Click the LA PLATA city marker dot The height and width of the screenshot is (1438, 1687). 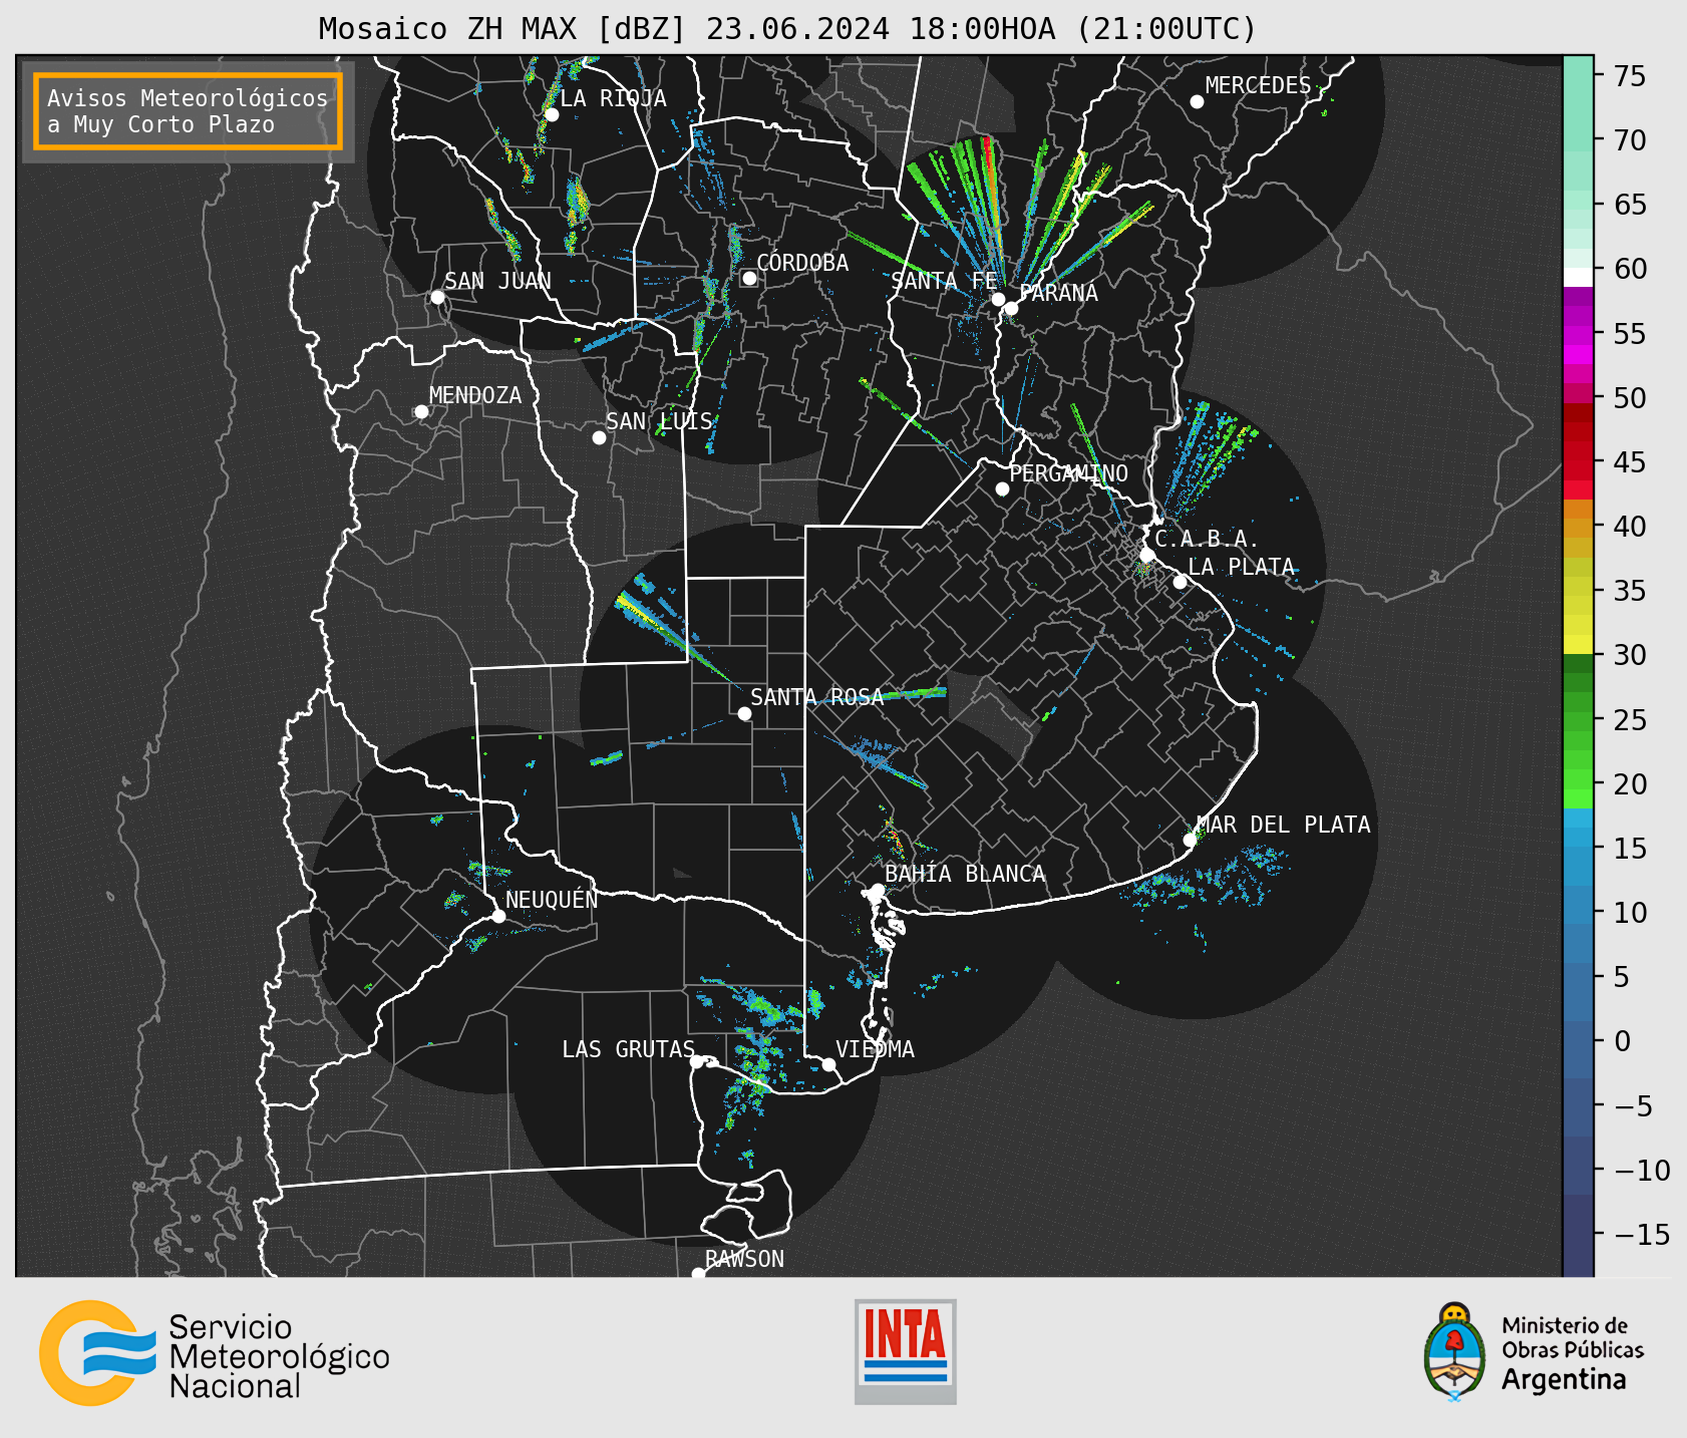1180,582
